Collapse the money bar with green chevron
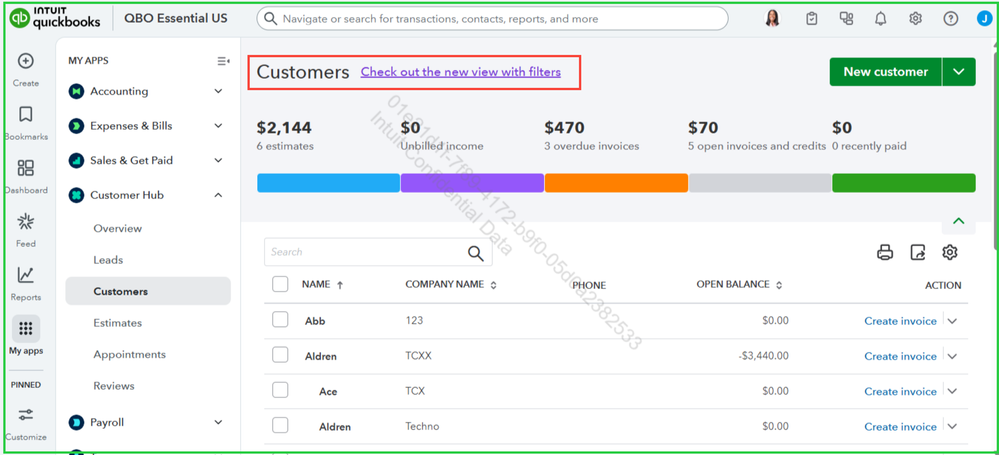The width and height of the screenshot is (999, 455). (958, 221)
